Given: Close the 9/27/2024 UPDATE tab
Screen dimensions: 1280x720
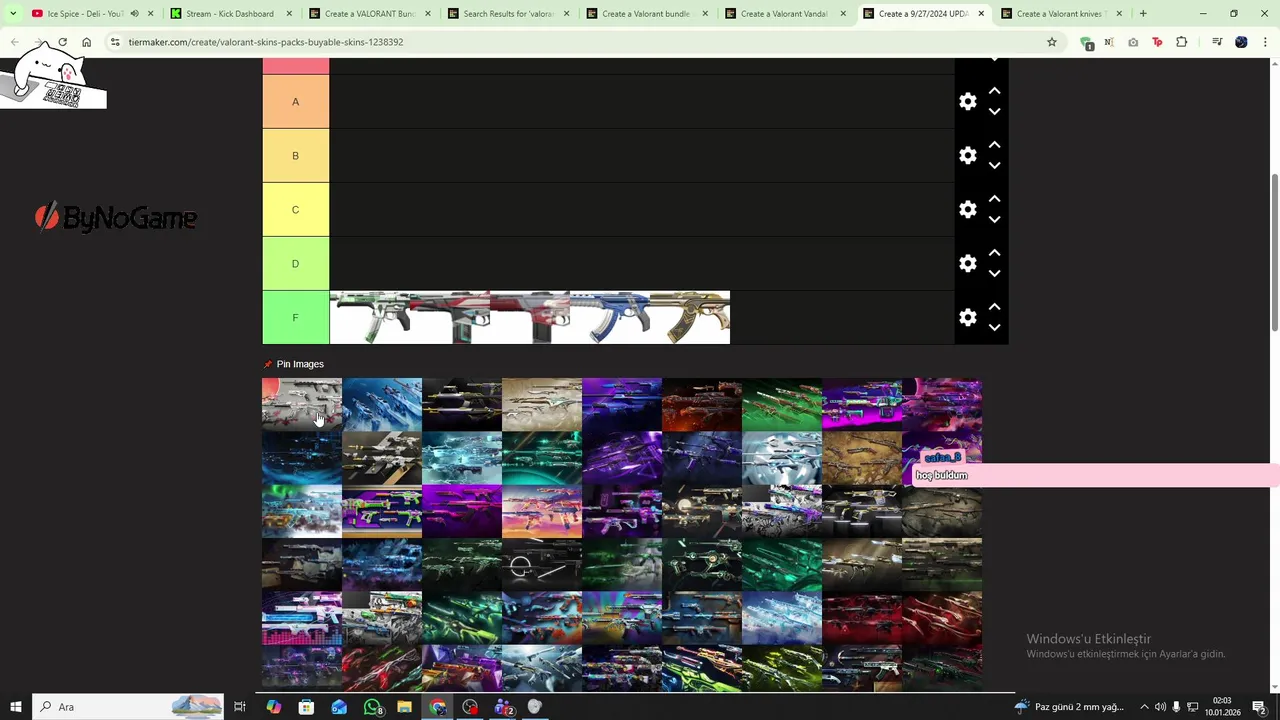Looking at the screenshot, I should click(981, 14).
